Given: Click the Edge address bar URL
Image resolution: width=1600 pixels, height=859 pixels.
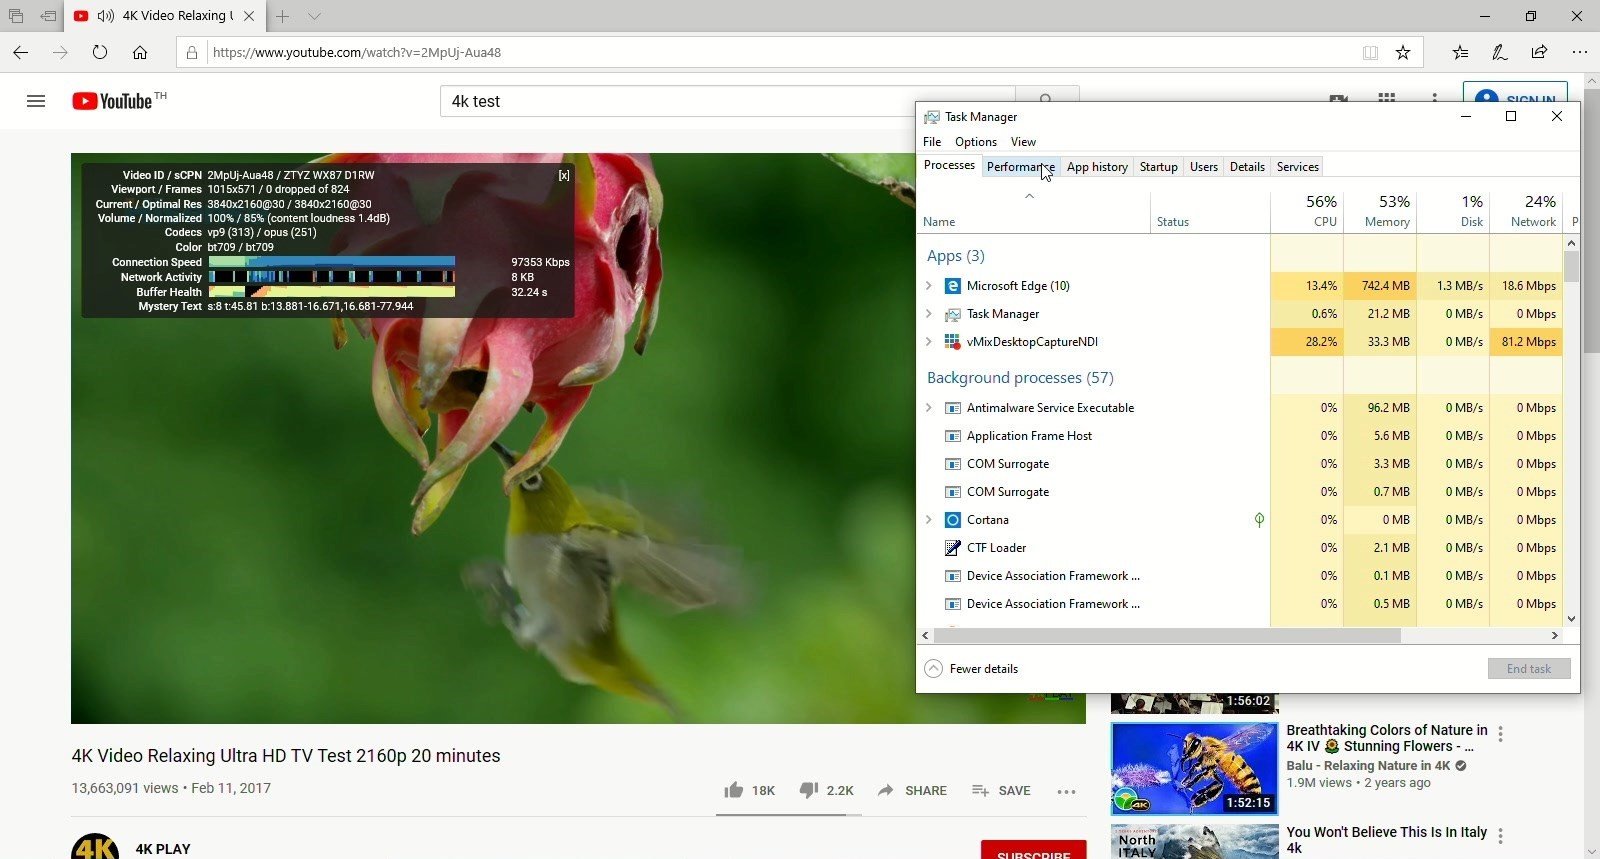Looking at the screenshot, I should 357,52.
